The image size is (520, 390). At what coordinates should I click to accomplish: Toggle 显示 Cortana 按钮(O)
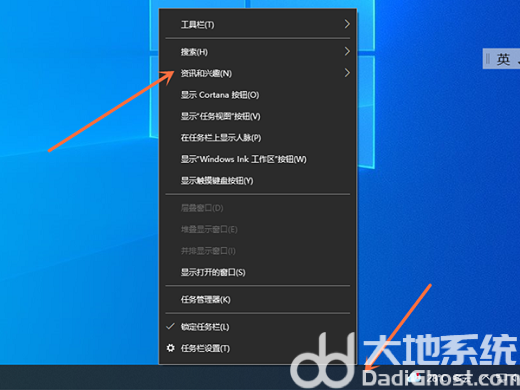click(257, 95)
